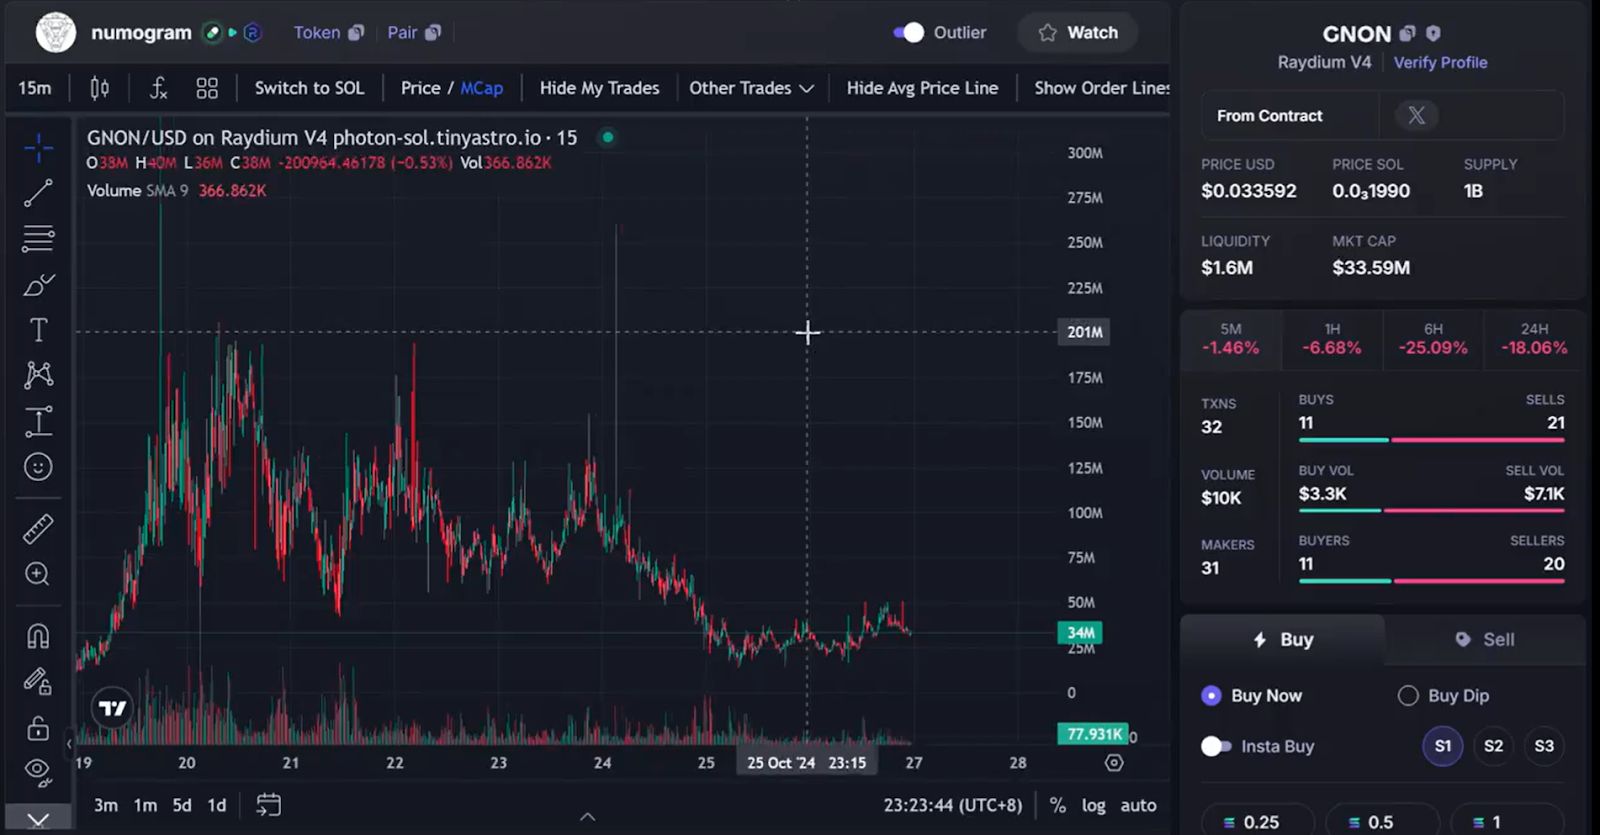
Task: Select the S2 preset
Action: click(x=1493, y=746)
